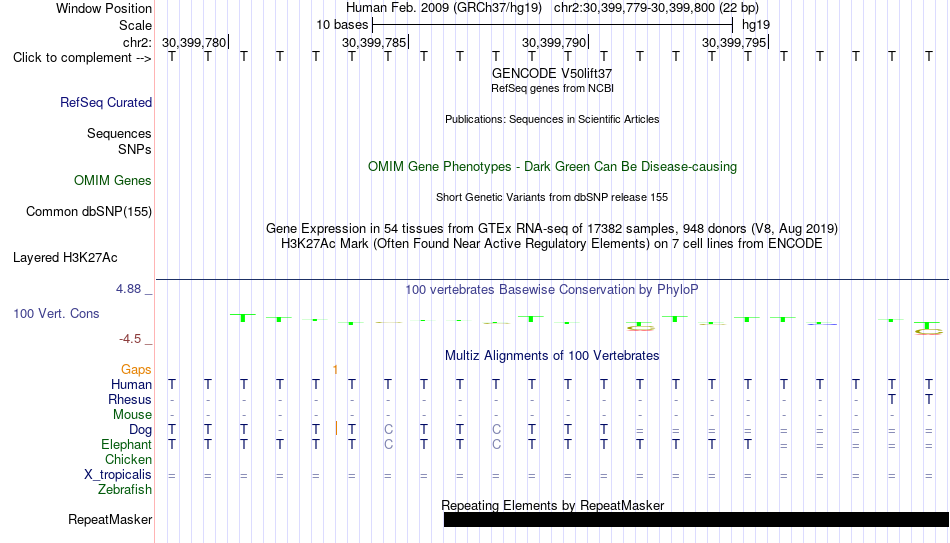Click '100 vertebrates Basewise Conservation by PhyloP' title
950x543 pixels.
click(552, 290)
